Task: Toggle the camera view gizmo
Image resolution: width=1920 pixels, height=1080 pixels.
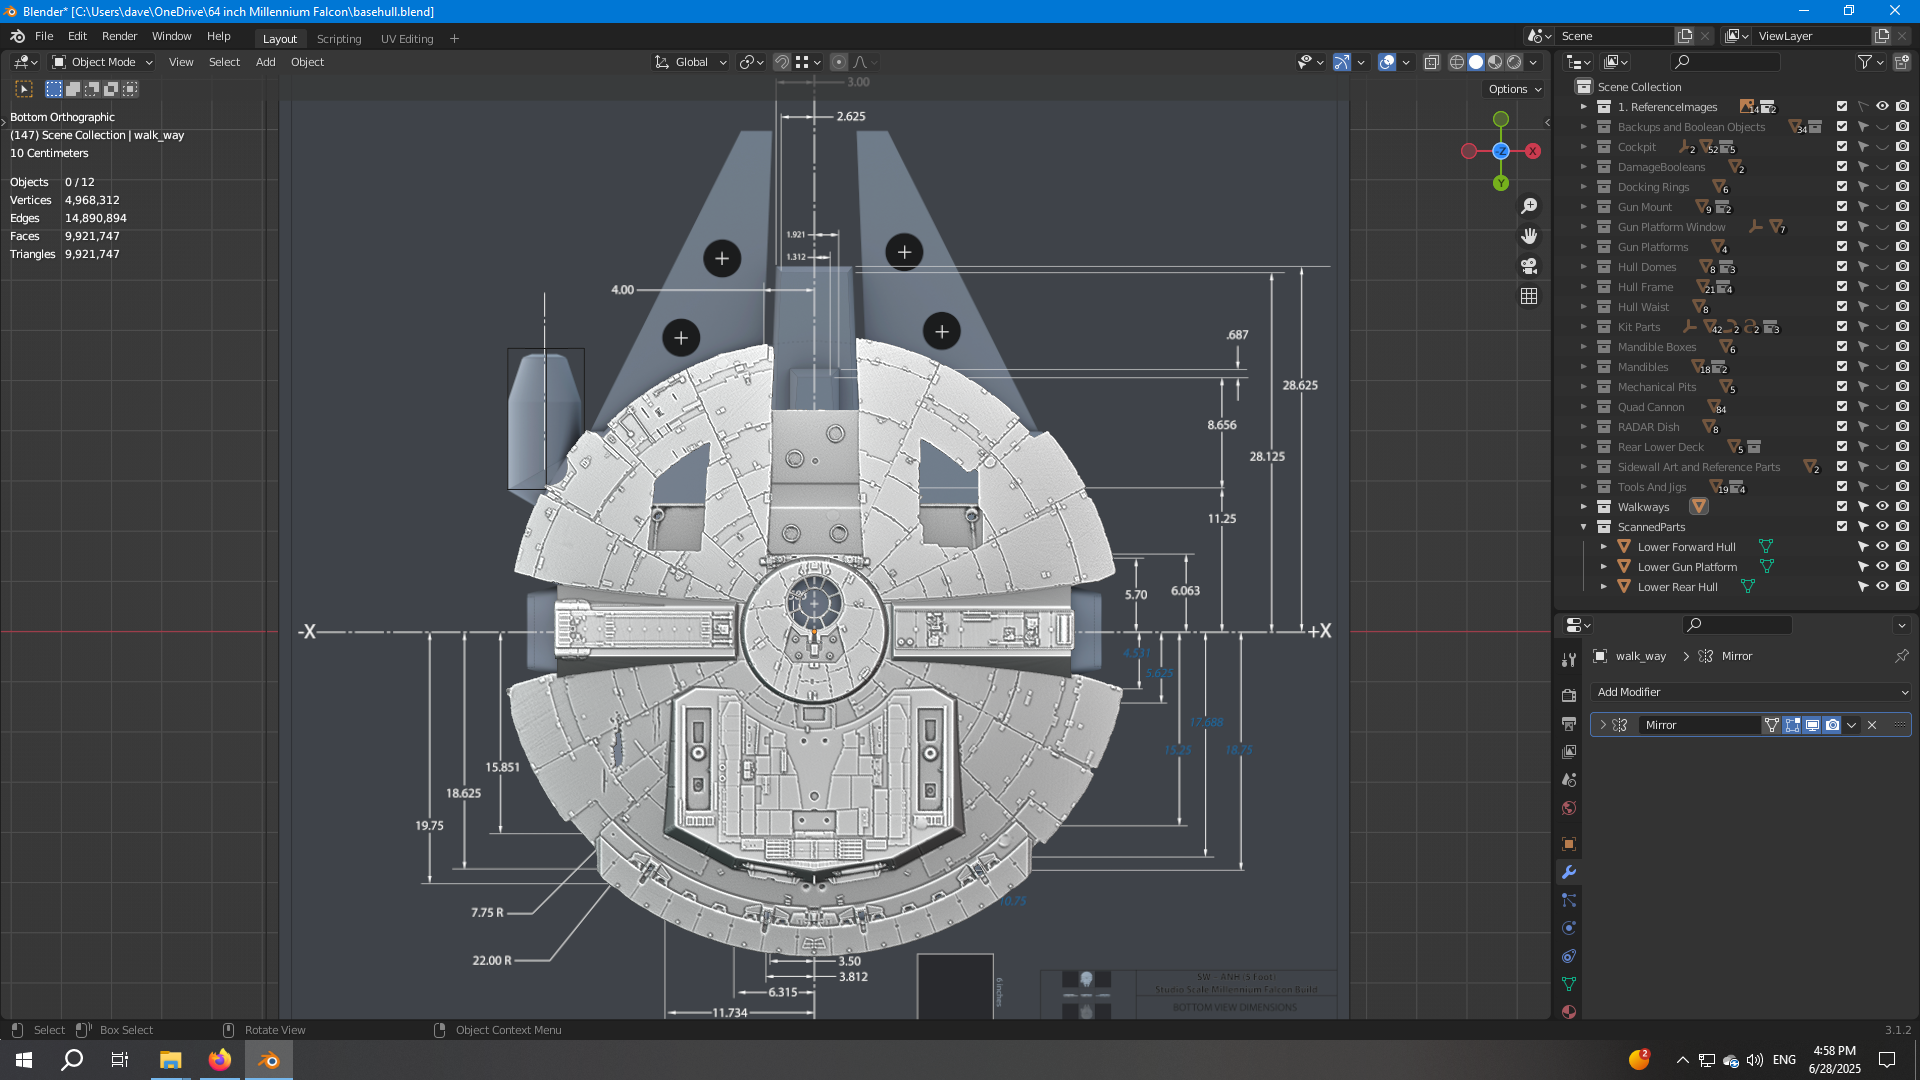Action: pyautogui.click(x=1529, y=266)
